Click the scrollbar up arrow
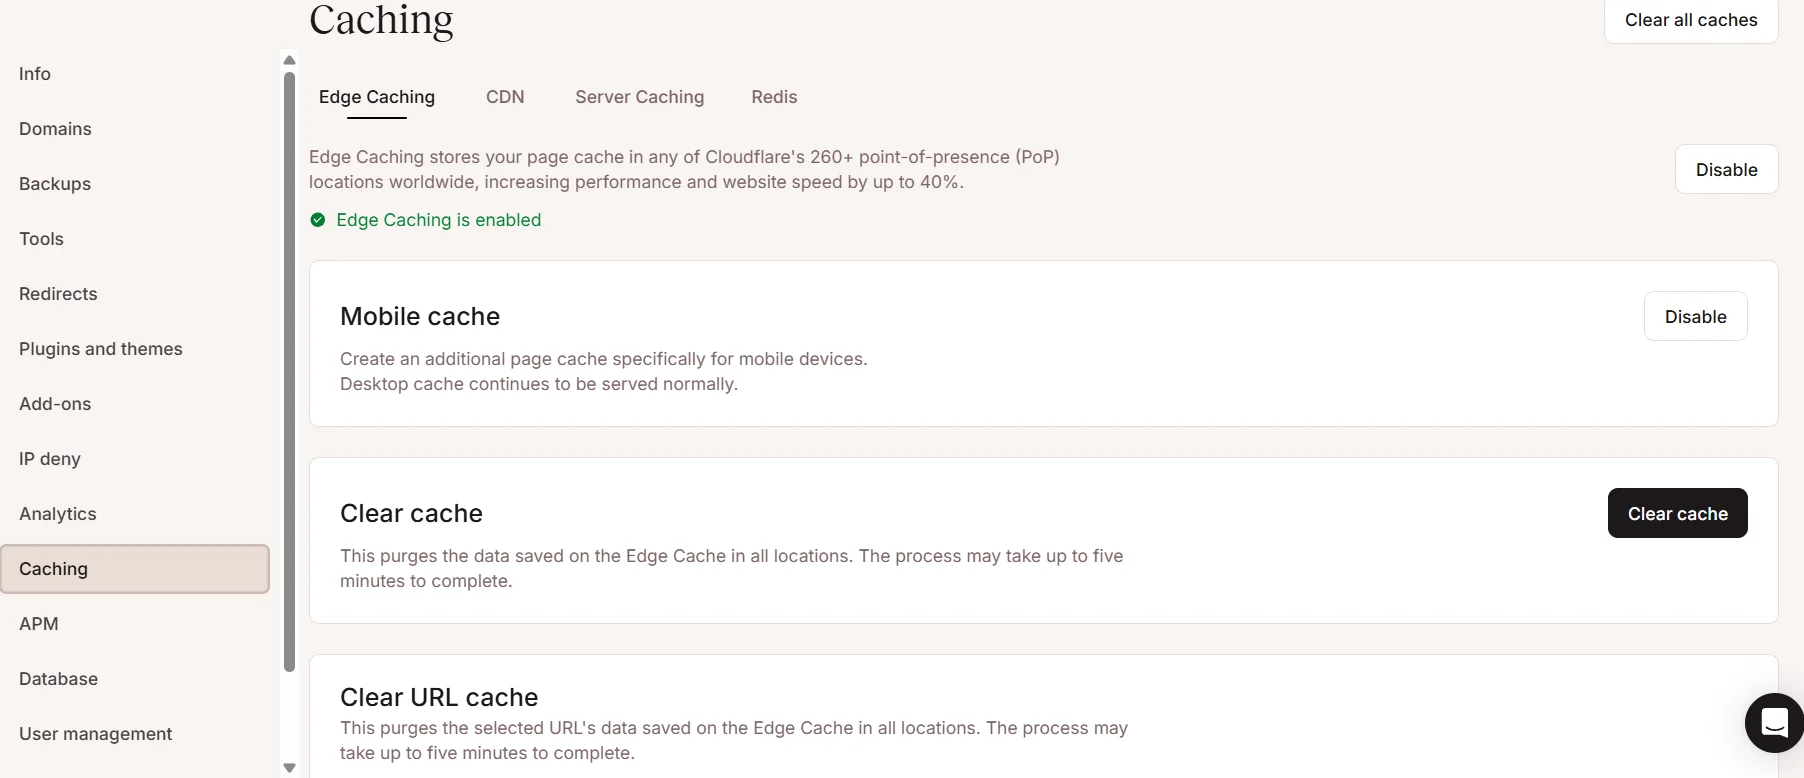Screen dimensions: 1804x778 pyautogui.click(x=289, y=60)
